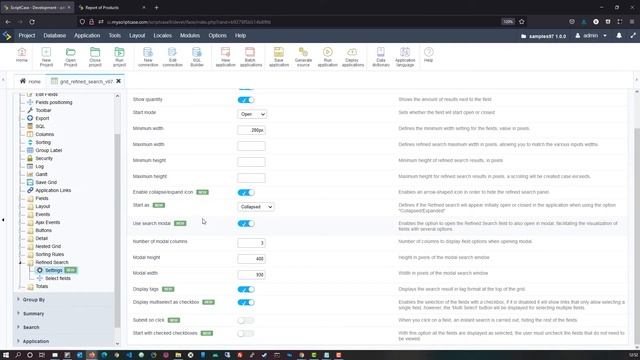Click the Edit connection icon
The width and height of the screenshot is (640, 360).
click(172, 57)
